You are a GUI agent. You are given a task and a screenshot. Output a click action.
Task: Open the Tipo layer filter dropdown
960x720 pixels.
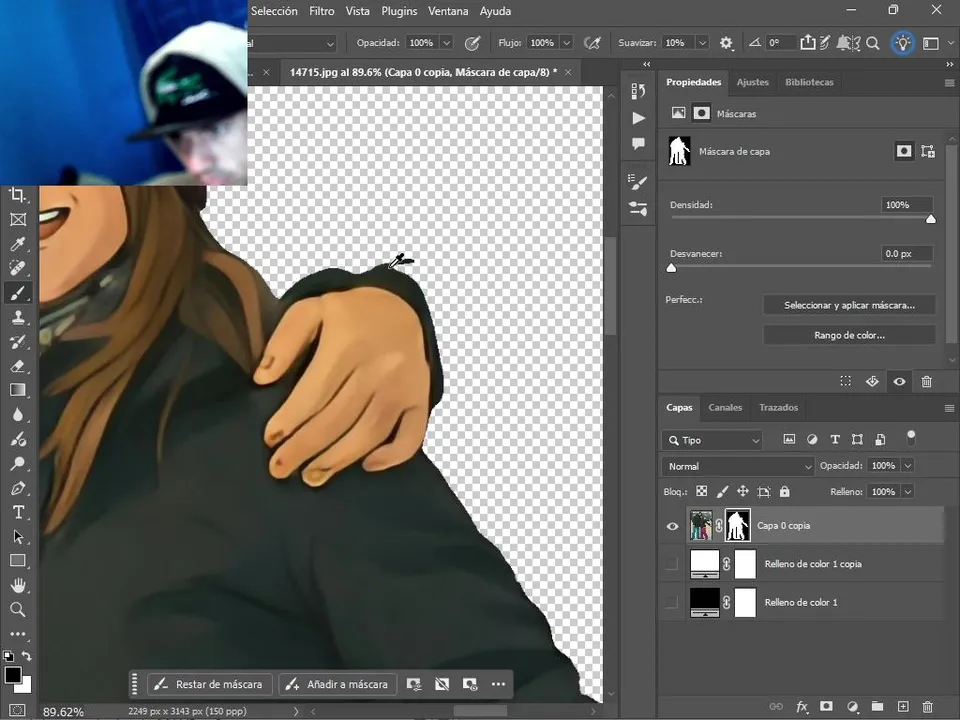click(712, 440)
